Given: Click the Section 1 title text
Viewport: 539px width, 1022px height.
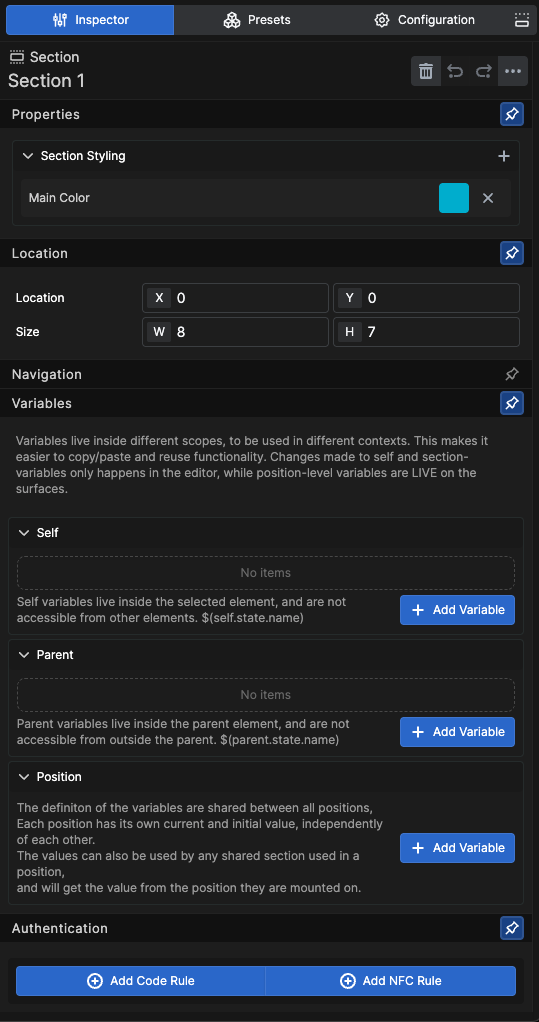Looking at the screenshot, I should [46, 81].
